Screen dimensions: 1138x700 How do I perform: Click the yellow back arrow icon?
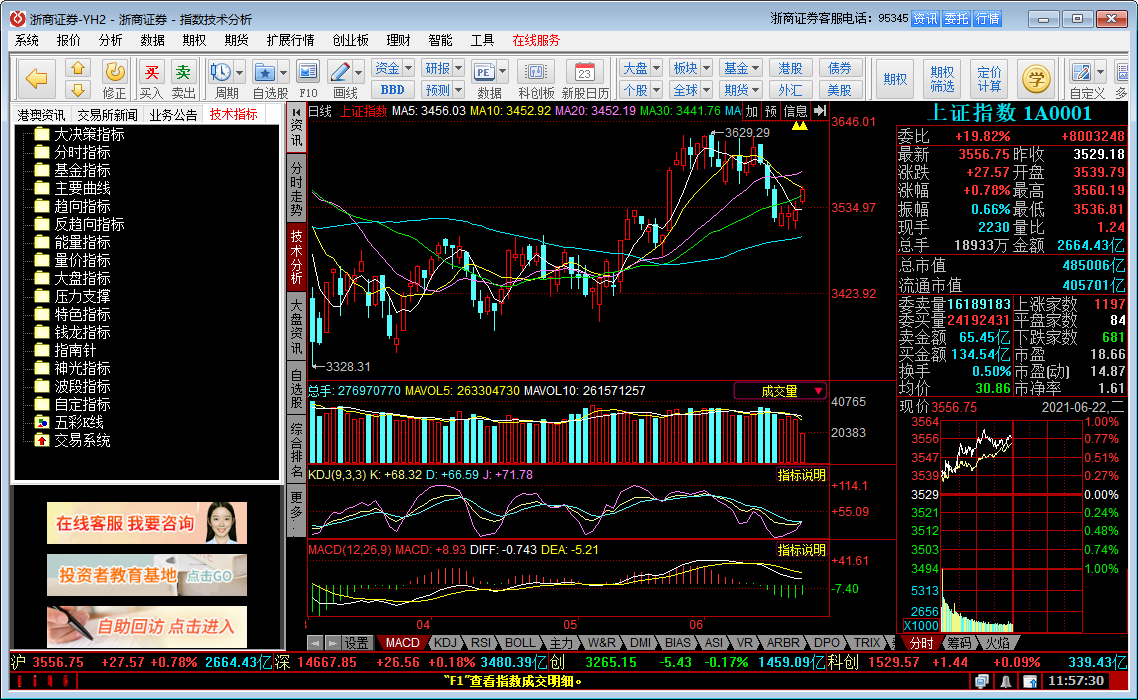(36, 78)
